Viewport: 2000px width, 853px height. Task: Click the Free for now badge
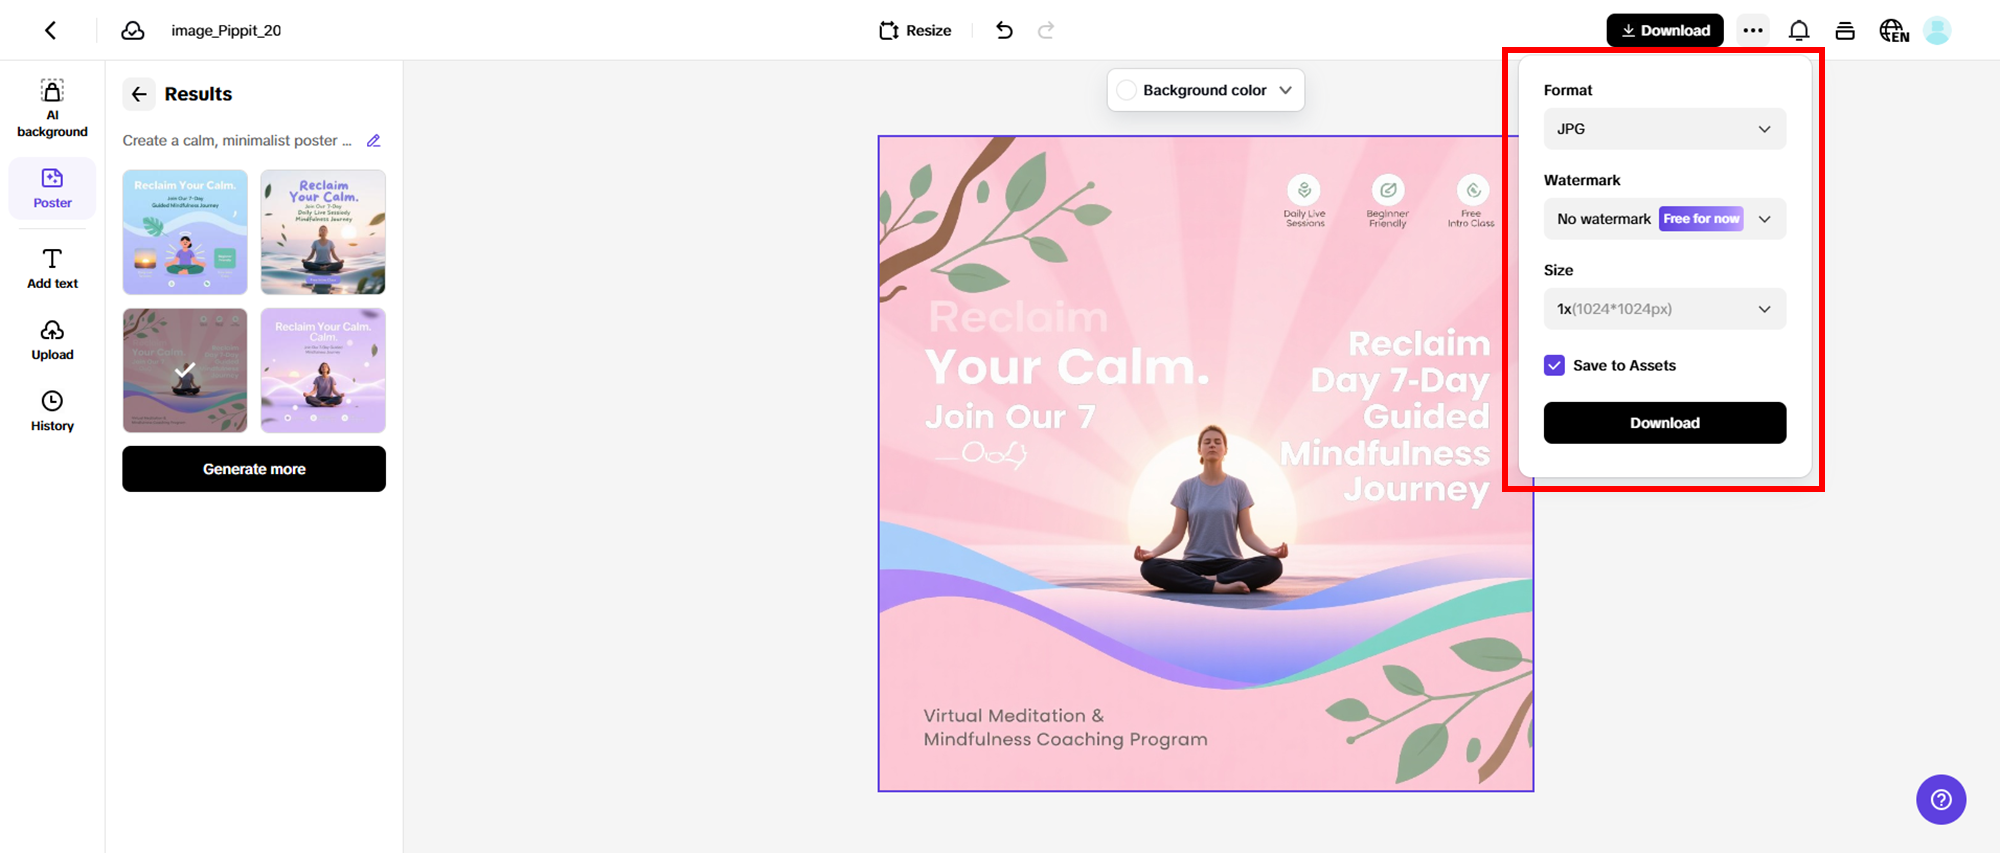(x=1701, y=219)
